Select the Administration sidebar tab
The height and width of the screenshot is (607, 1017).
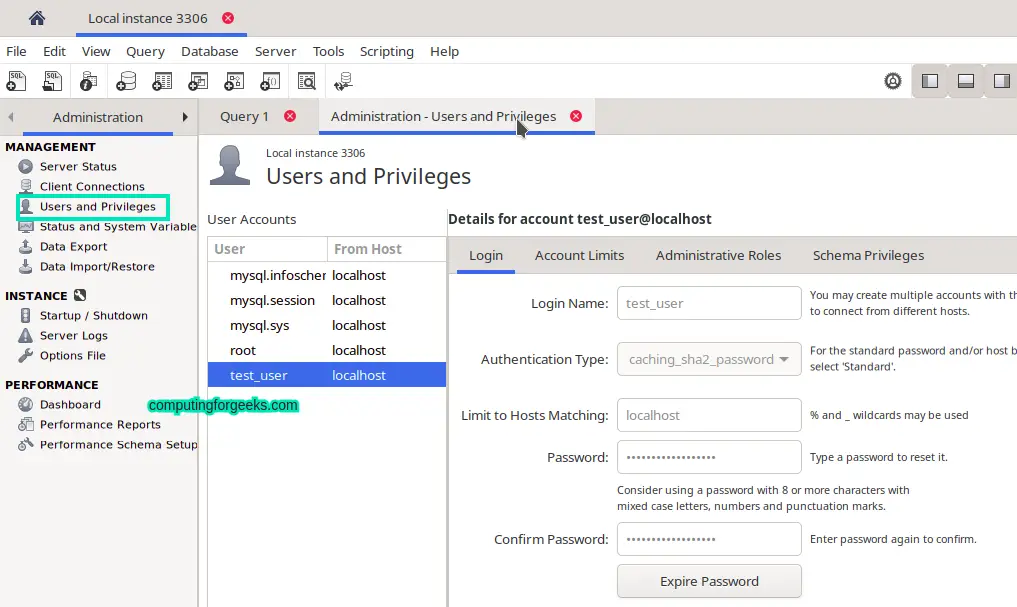click(x=98, y=117)
